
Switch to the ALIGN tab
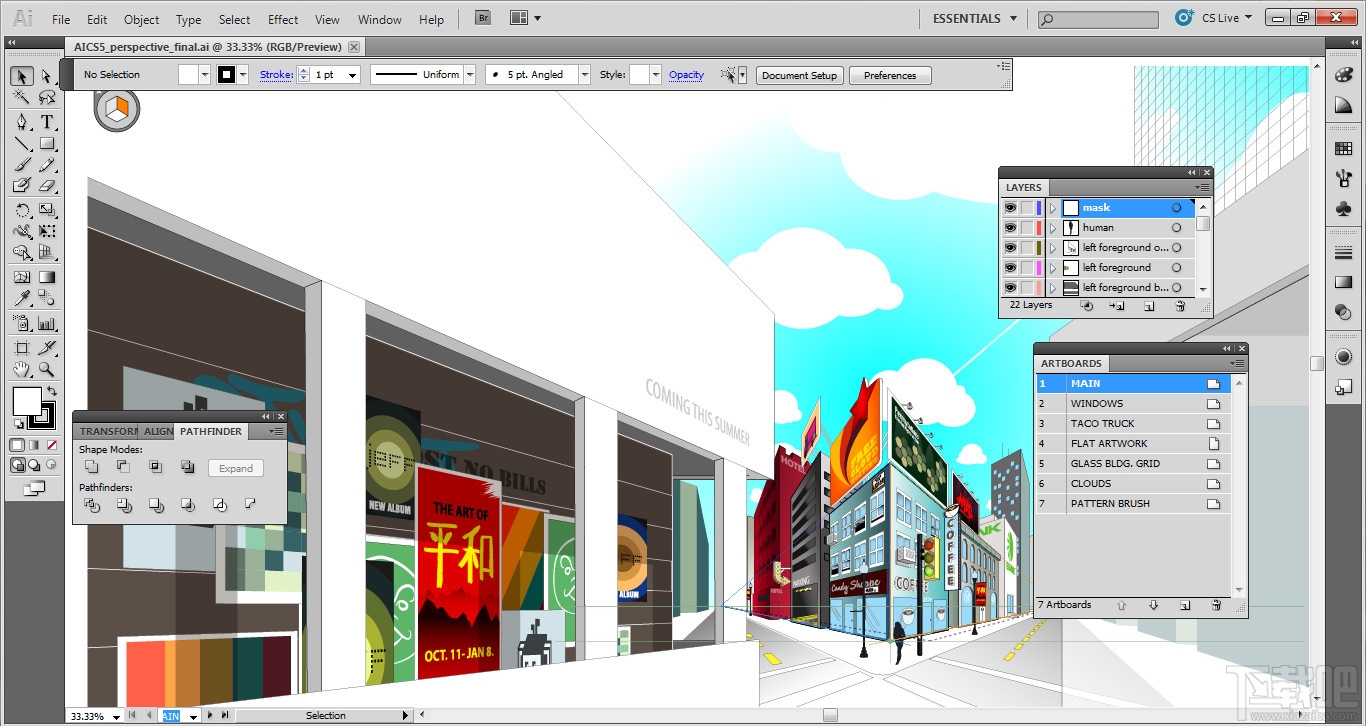pyautogui.click(x=158, y=432)
